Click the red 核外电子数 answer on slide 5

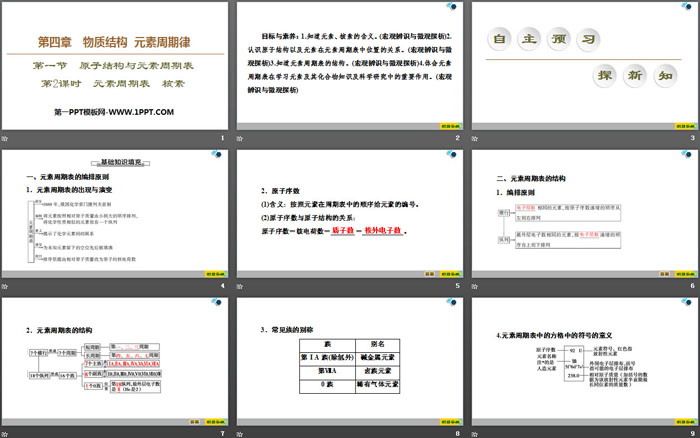(383, 230)
